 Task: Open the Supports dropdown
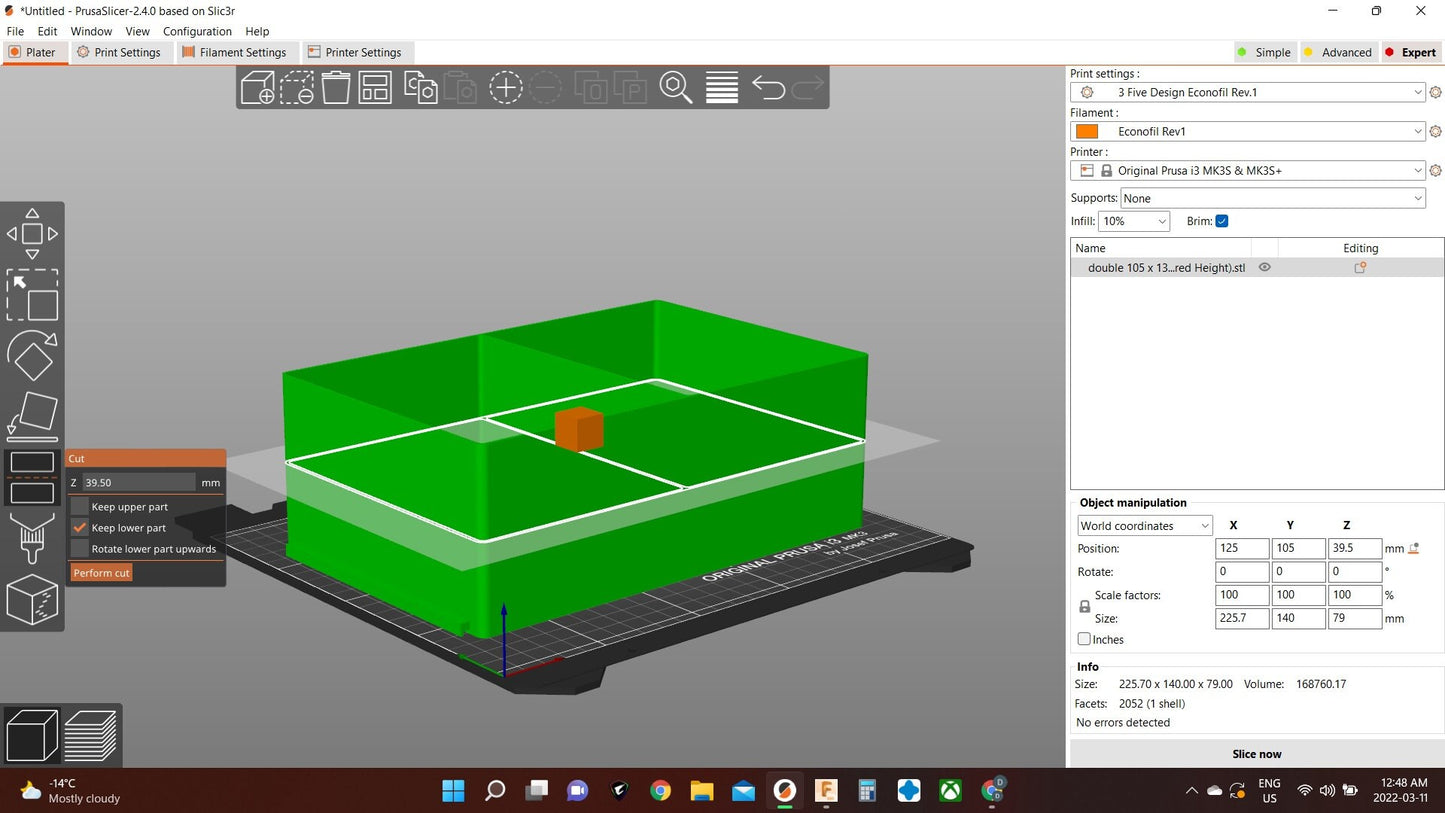tap(1273, 198)
